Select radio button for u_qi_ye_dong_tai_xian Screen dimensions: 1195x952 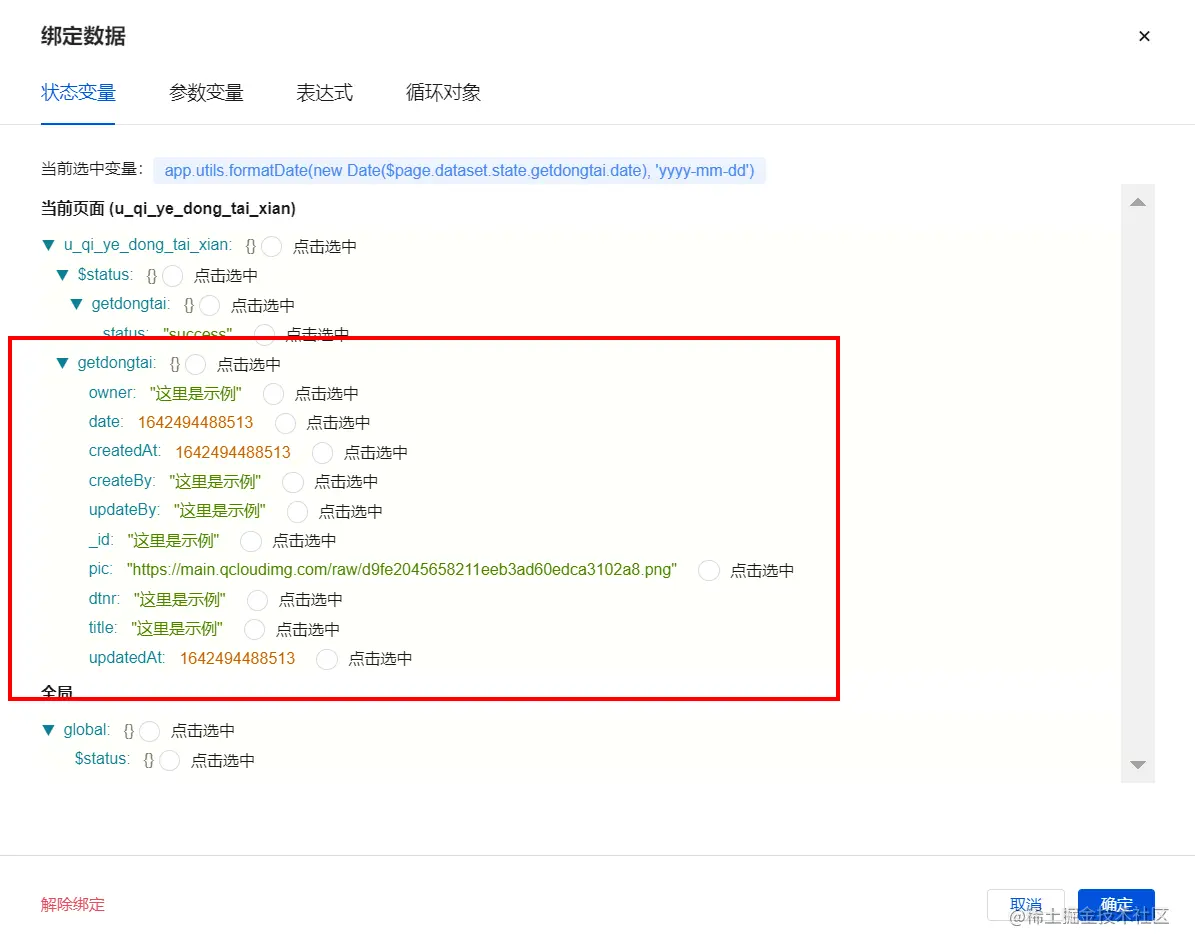point(271,246)
